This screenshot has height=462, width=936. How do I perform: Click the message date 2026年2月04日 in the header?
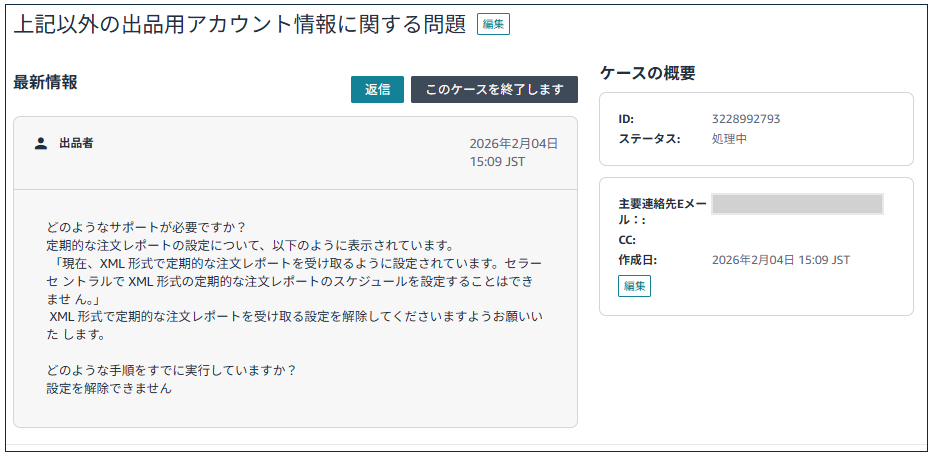(x=514, y=144)
